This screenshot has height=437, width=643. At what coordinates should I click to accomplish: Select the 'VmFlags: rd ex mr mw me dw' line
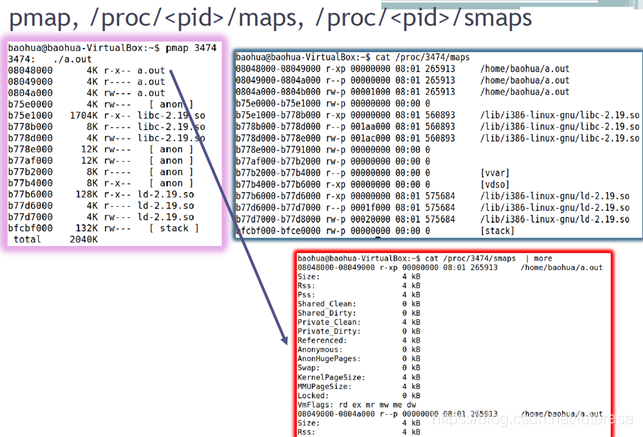(x=357, y=405)
